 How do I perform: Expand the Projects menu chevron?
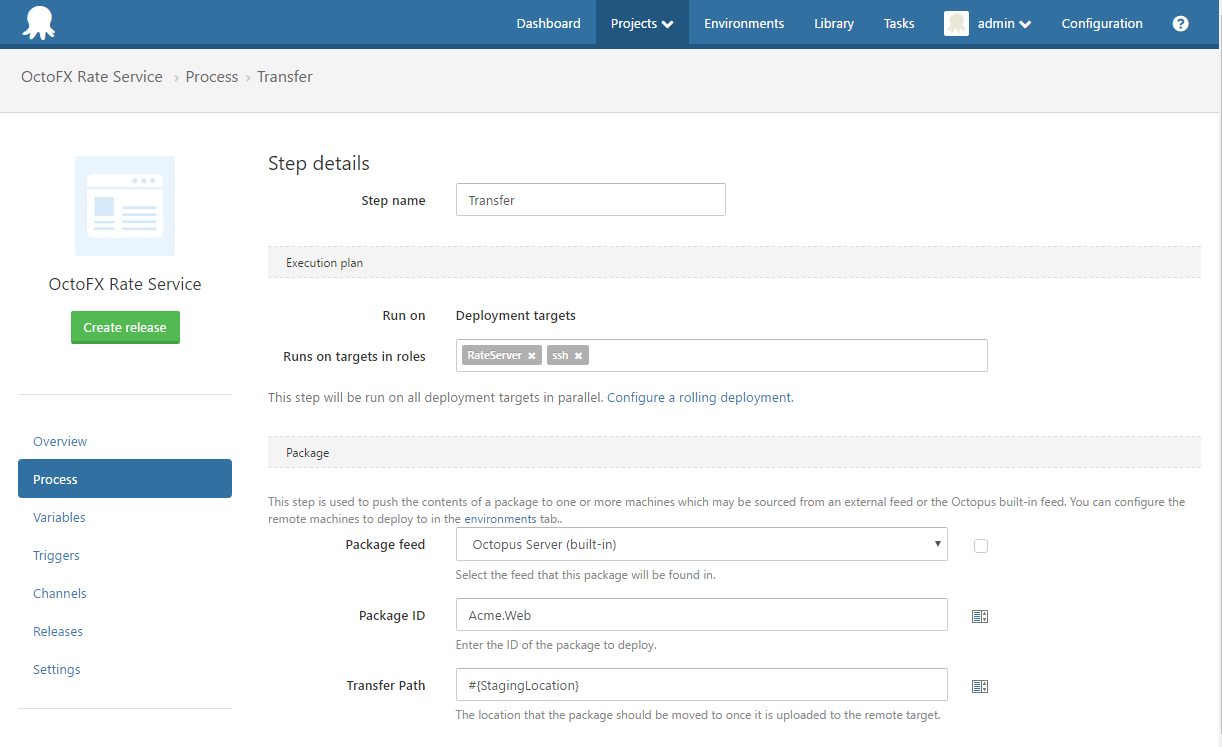click(666, 23)
